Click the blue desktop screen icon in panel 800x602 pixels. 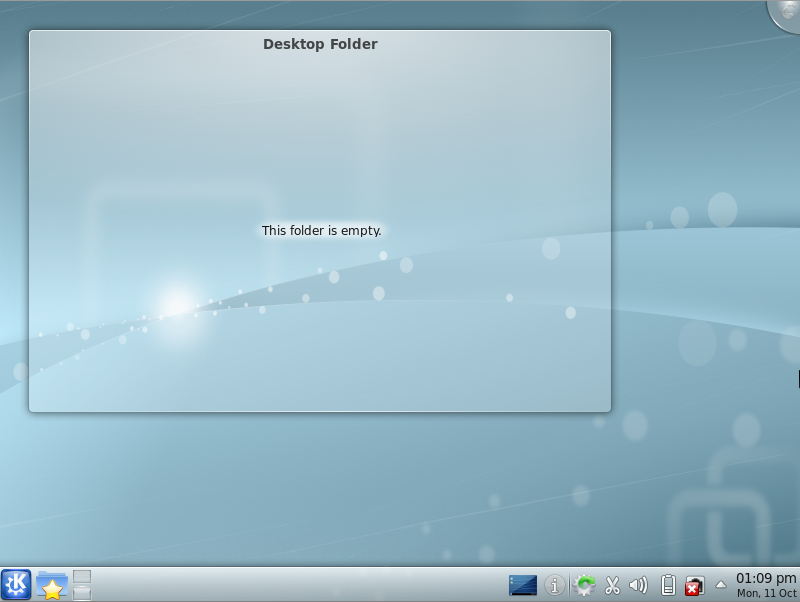pyautogui.click(x=523, y=585)
